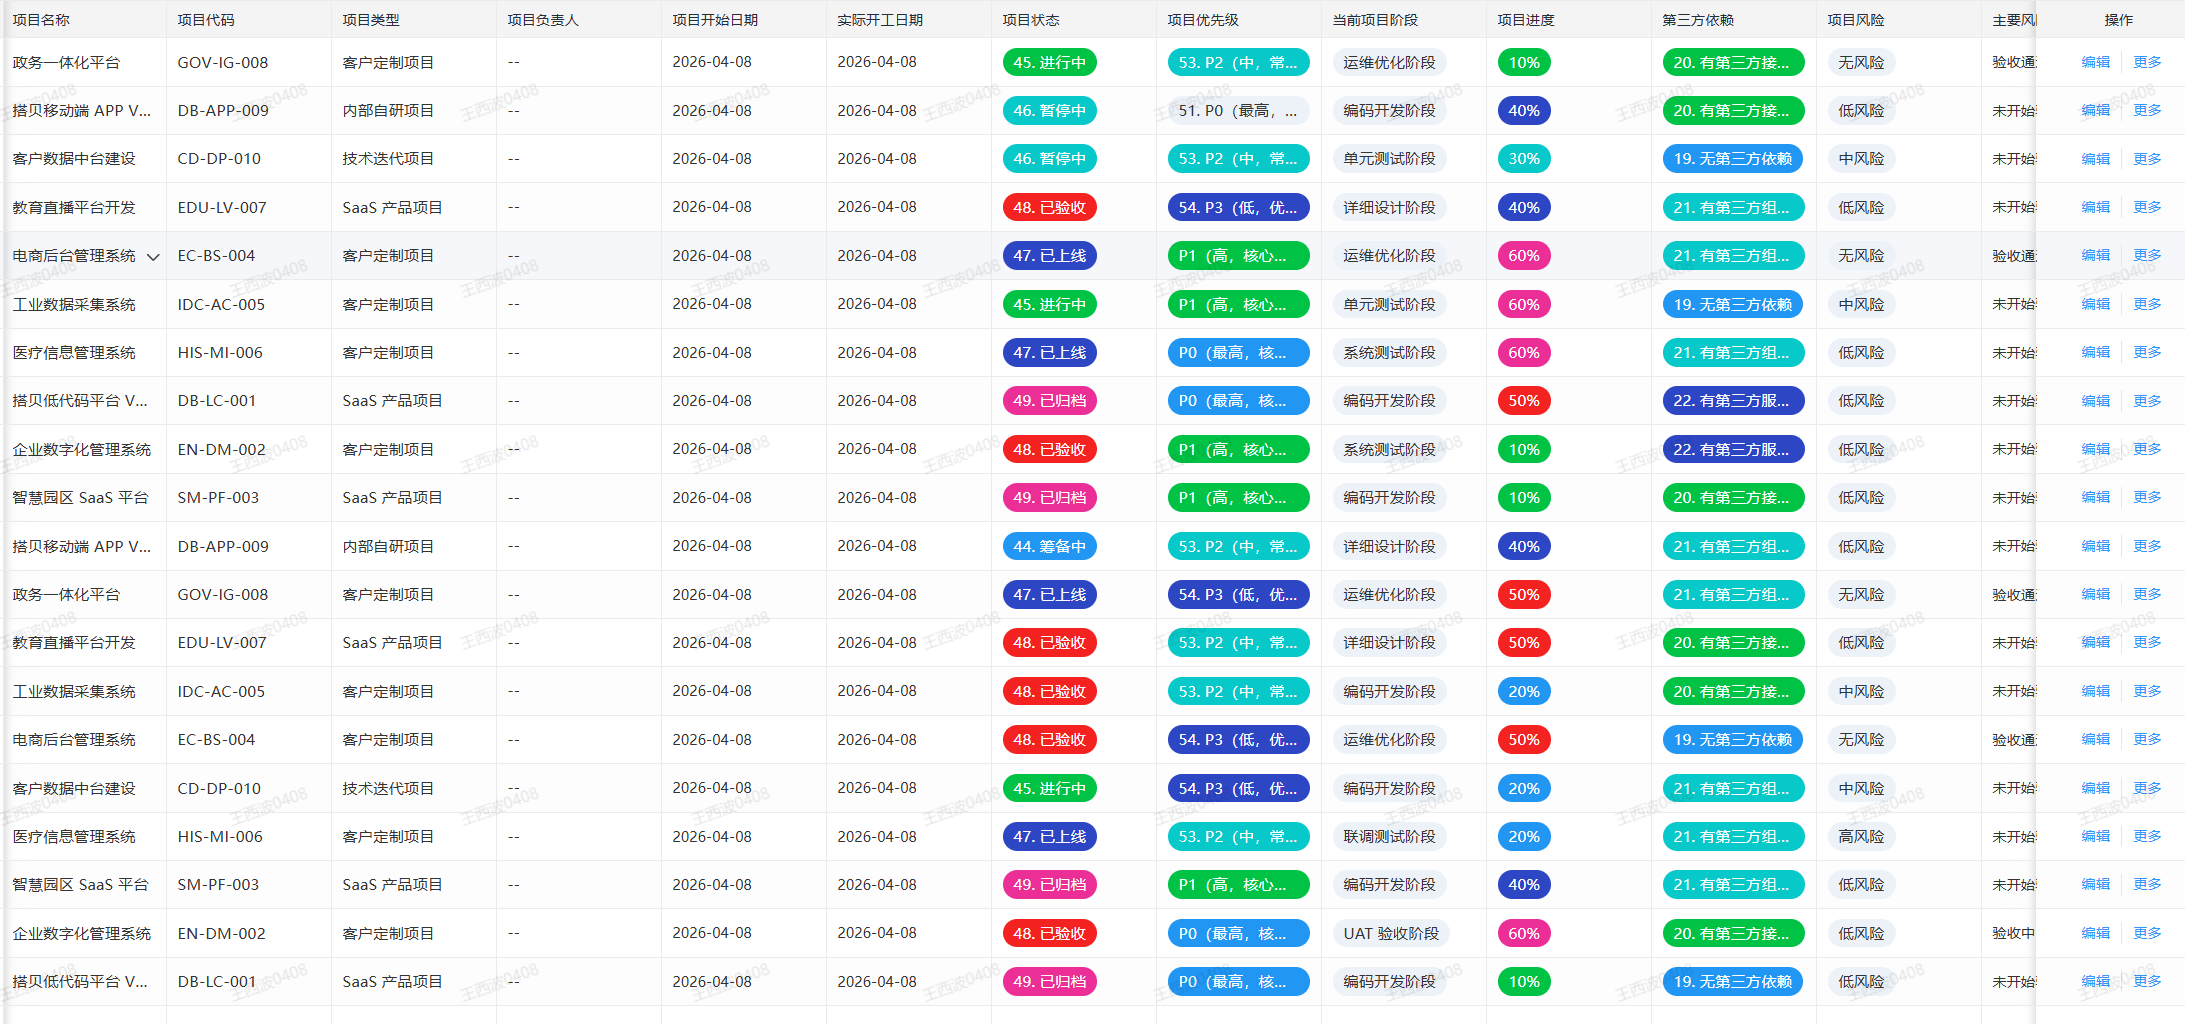Select the 51. P0 priority tag
Viewport: 2185px width, 1024px height.
pos(1238,111)
